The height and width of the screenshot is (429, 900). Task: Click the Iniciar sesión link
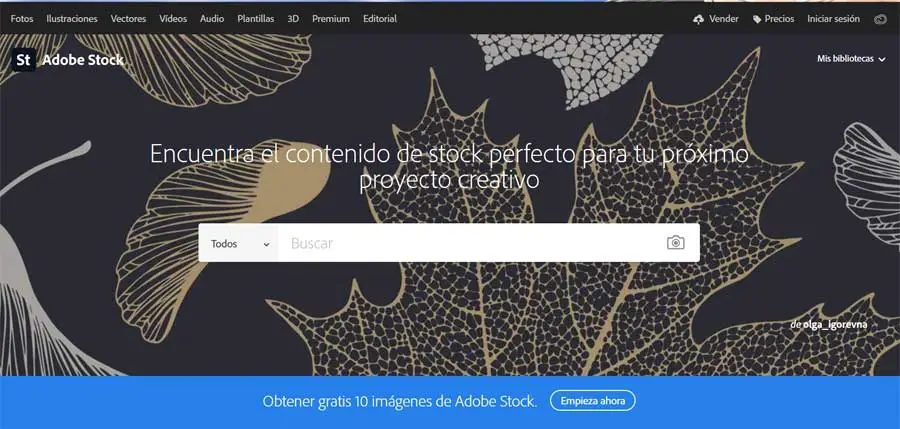click(x=833, y=19)
